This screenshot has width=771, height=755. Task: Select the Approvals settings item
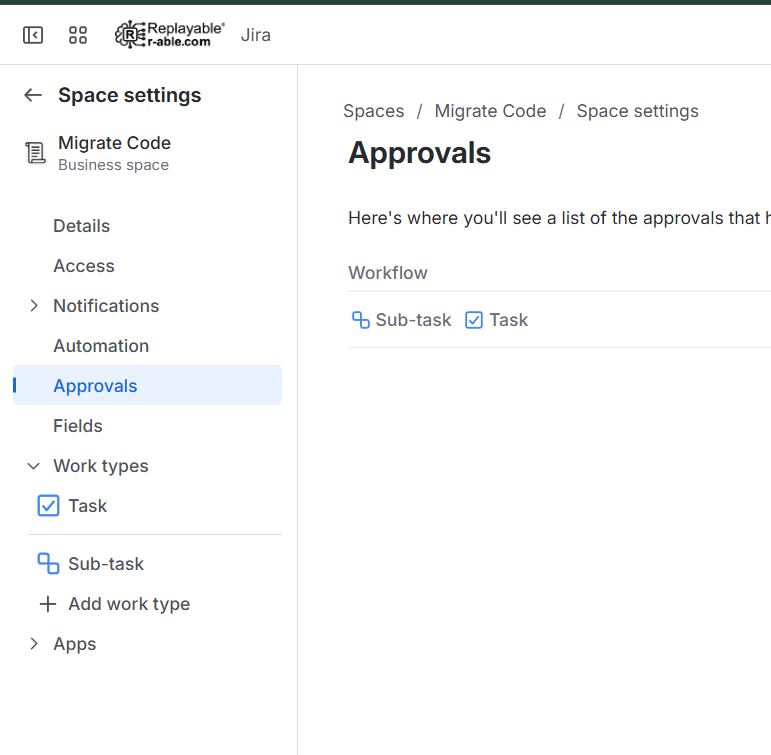(148, 385)
